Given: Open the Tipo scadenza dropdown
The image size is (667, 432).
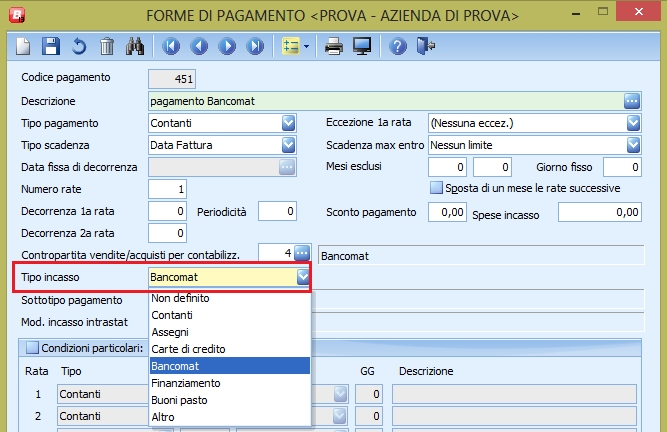Looking at the screenshot, I should tap(288, 145).
